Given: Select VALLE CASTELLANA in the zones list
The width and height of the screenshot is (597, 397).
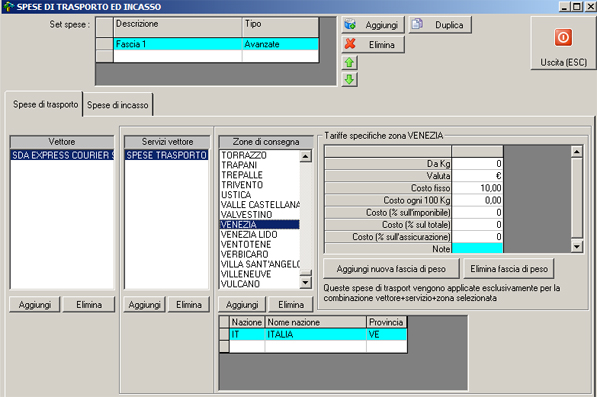Looking at the screenshot, I should point(260,205).
